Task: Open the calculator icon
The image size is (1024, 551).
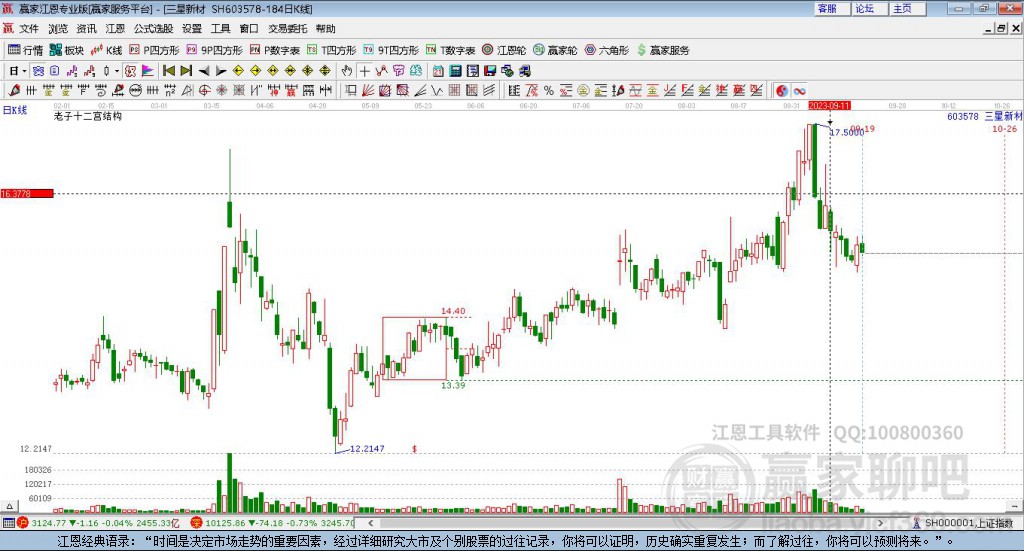Action: 456,71
